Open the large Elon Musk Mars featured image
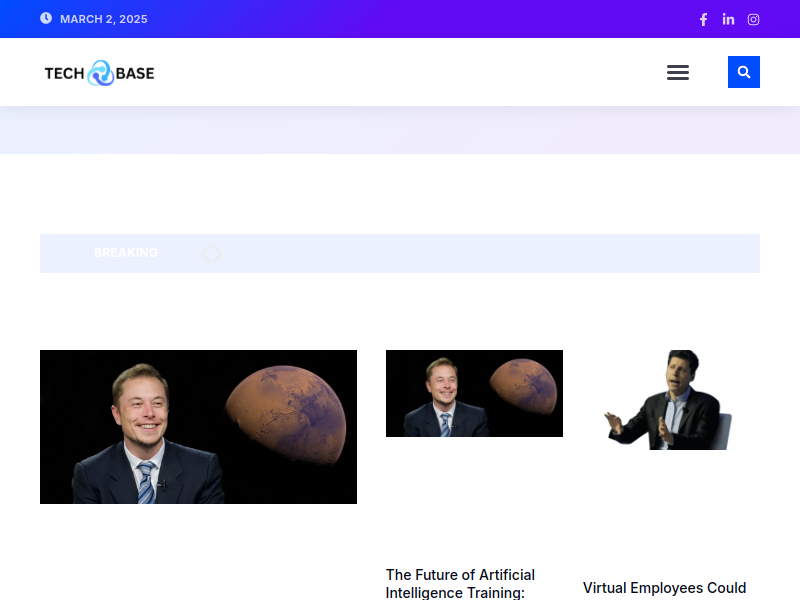 [198, 427]
